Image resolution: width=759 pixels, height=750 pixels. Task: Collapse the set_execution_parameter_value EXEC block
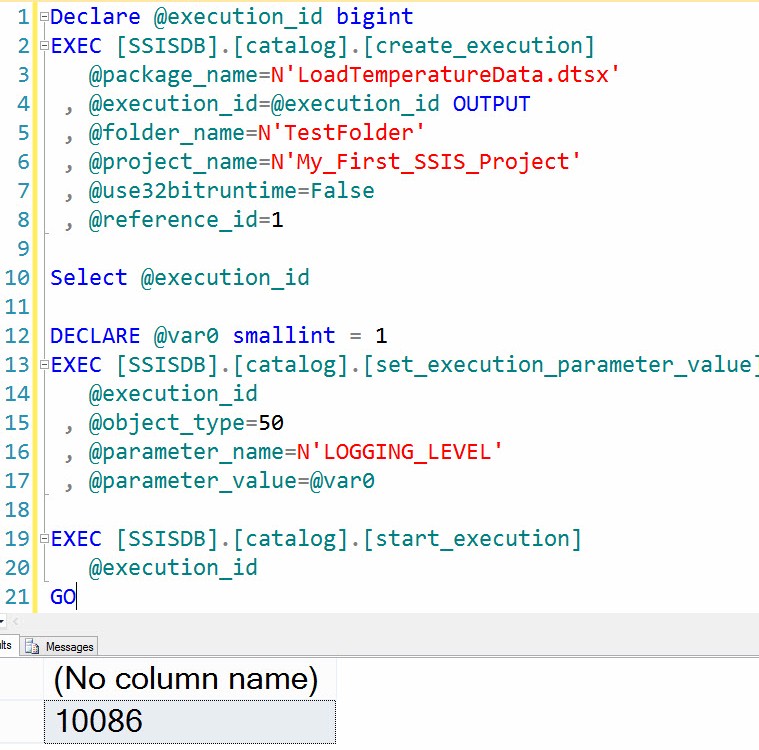point(42,365)
